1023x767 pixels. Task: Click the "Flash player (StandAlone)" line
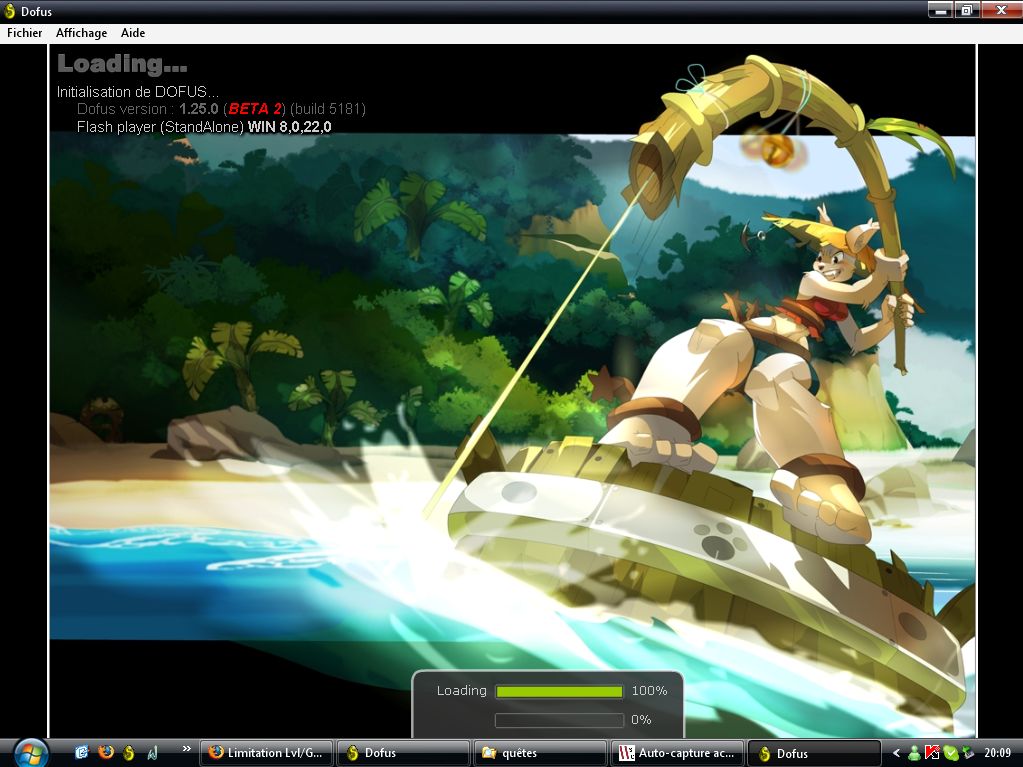(x=204, y=127)
